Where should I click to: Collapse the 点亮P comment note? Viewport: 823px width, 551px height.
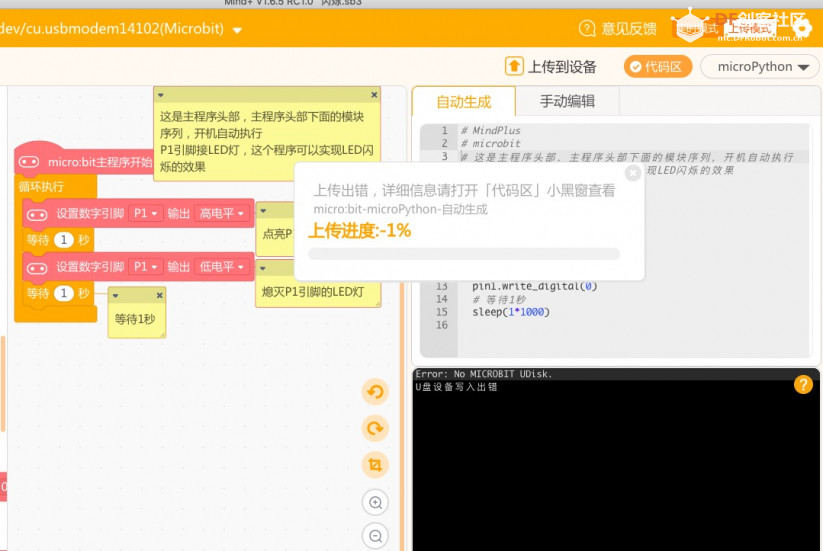tap(263, 210)
